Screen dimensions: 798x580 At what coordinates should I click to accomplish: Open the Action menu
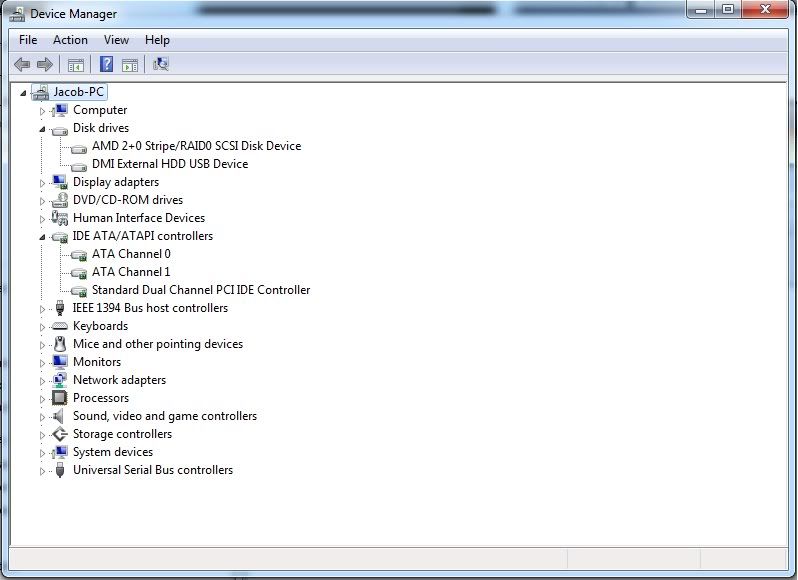coord(70,40)
